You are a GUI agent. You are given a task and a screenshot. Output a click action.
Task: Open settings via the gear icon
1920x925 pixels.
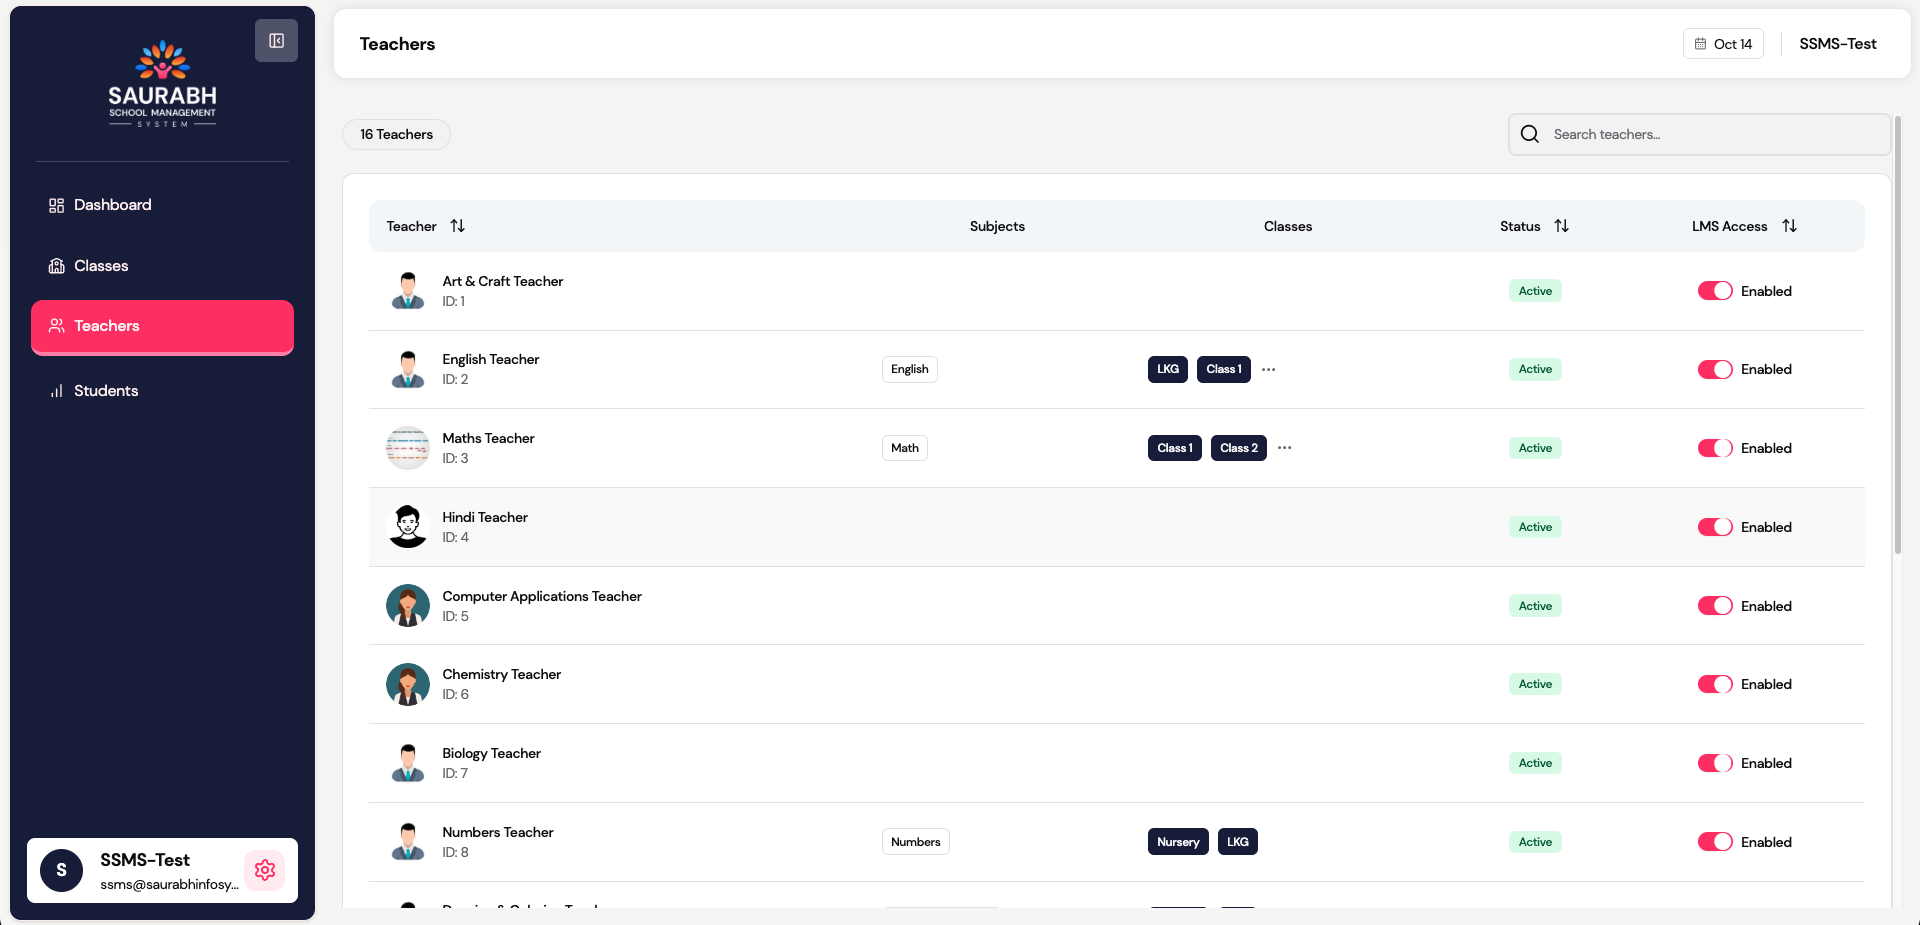[x=265, y=870]
